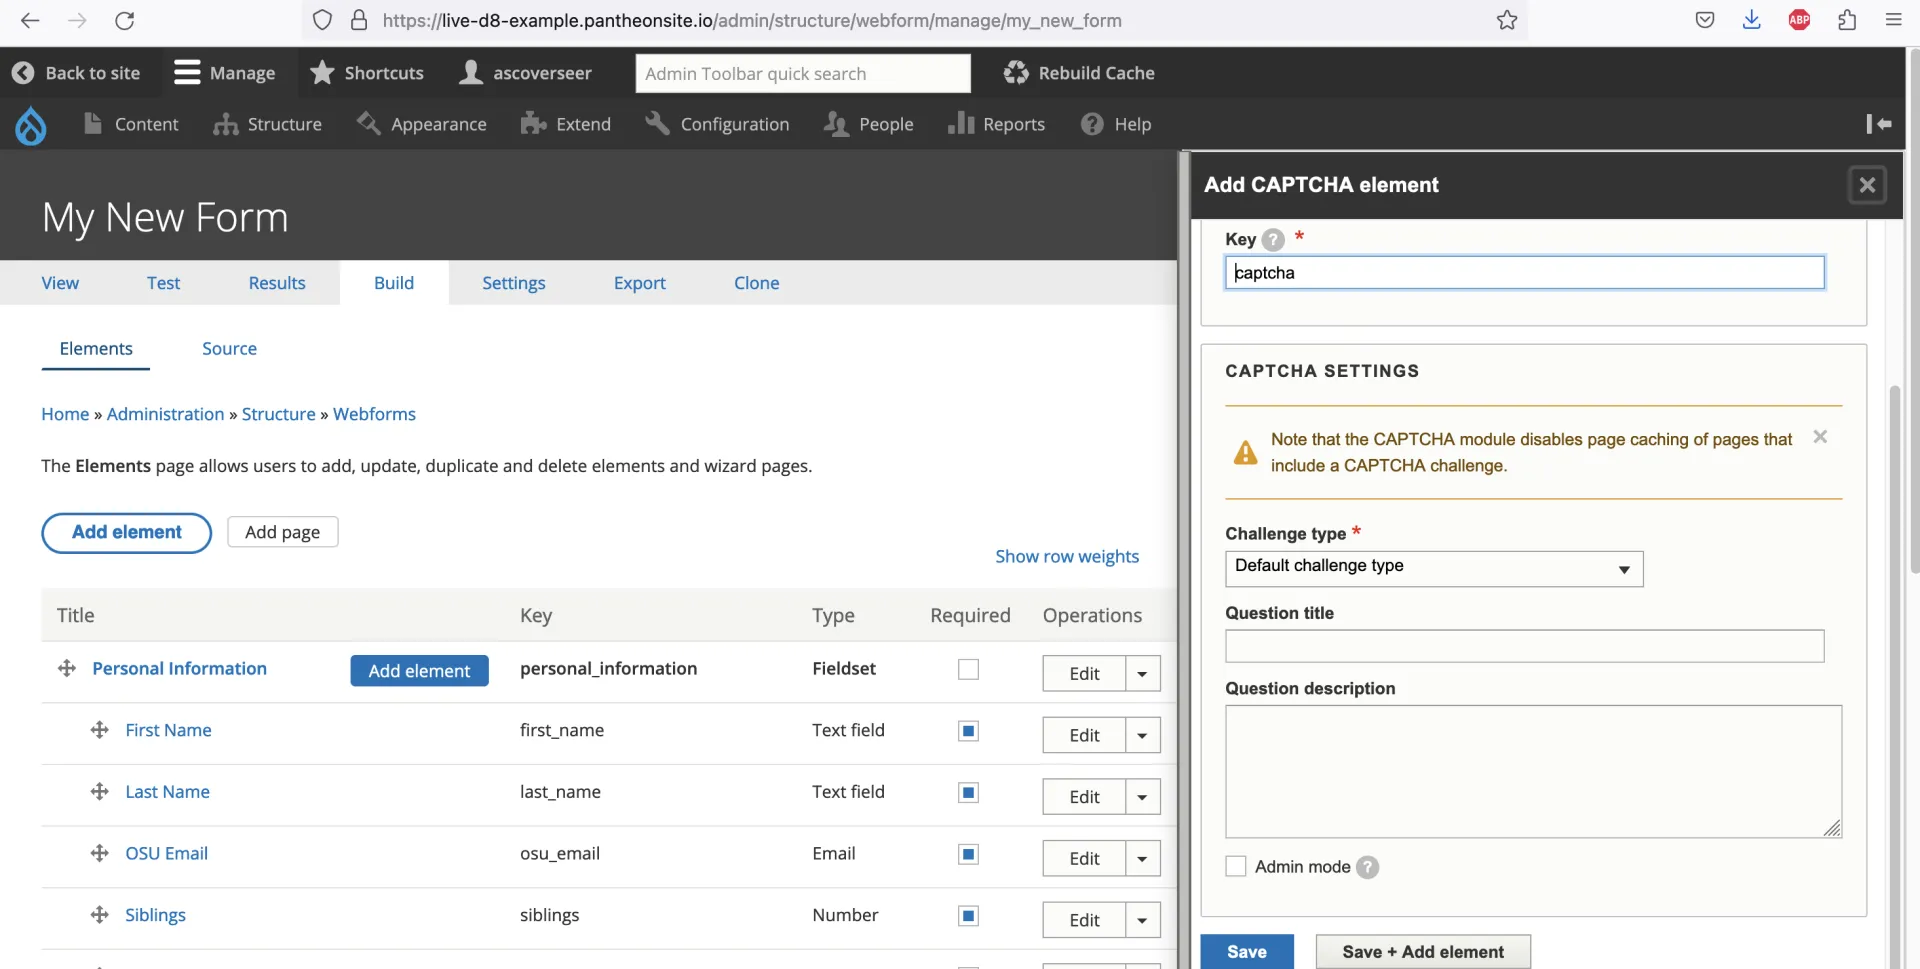Switch to the Test tab
The width and height of the screenshot is (1920, 969).
click(163, 283)
